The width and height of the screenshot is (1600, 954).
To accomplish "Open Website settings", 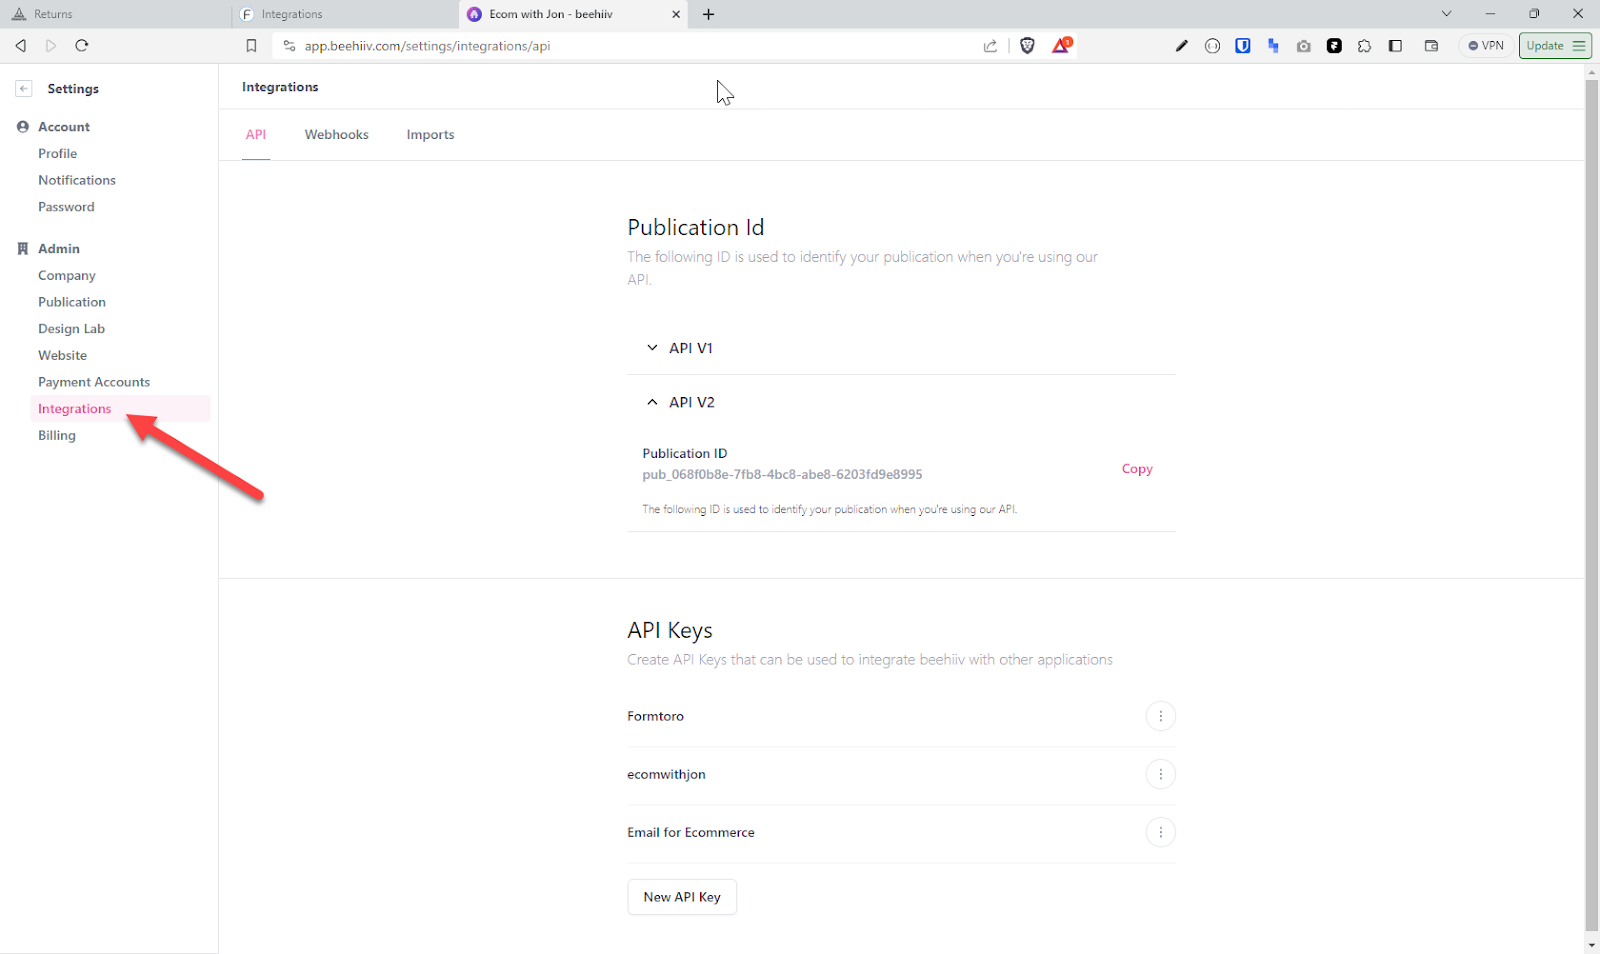I will pyautogui.click(x=62, y=356).
